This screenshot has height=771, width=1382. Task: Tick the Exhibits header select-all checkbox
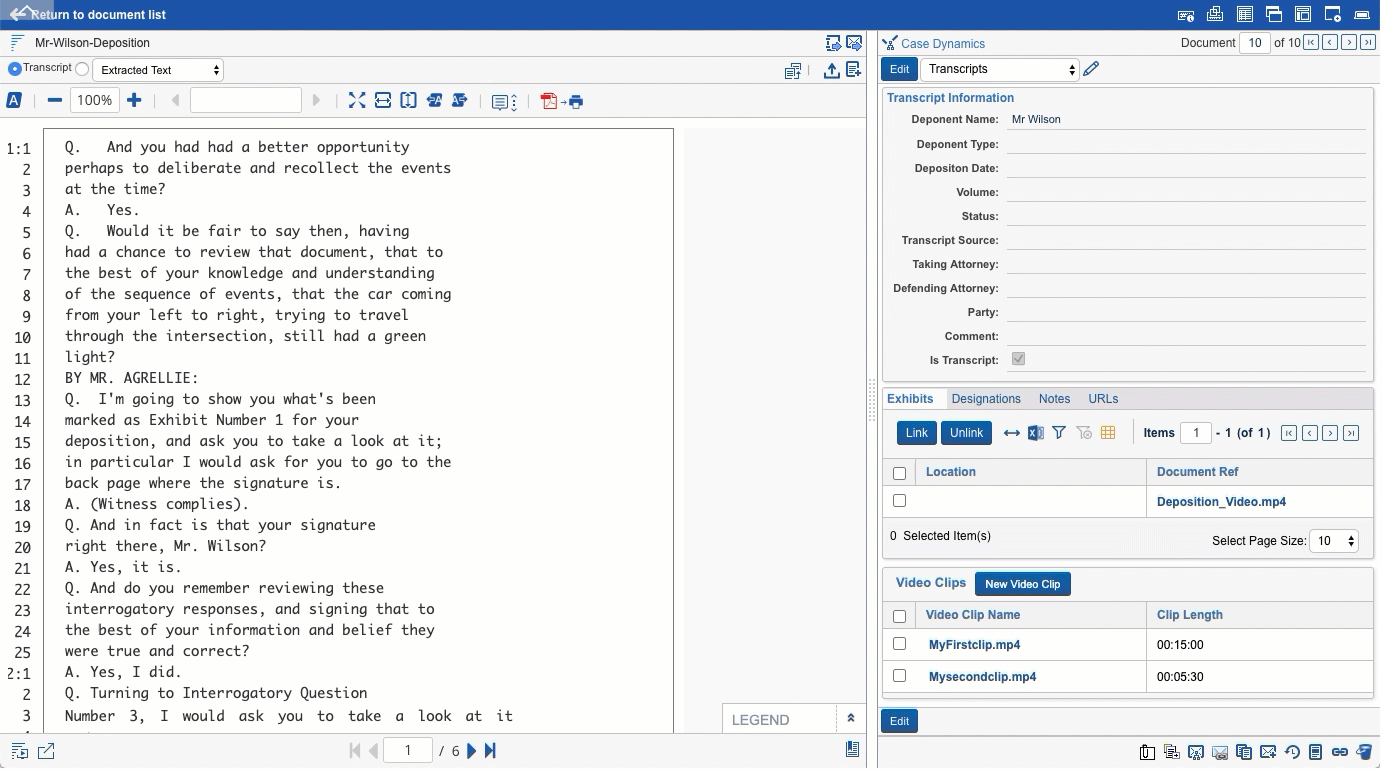899,473
